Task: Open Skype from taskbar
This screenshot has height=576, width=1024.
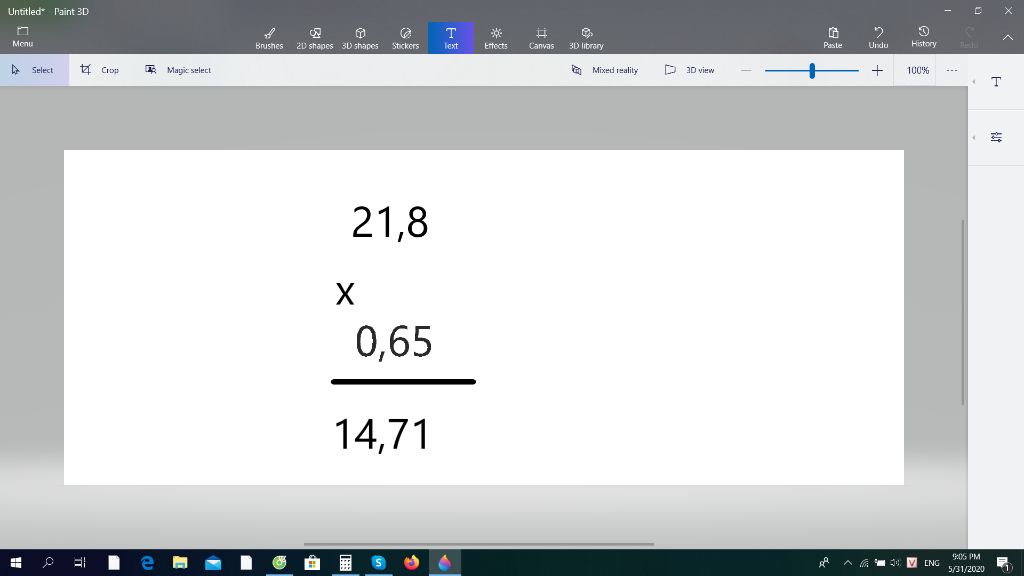Action: pyautogui.click(x=378, y=562)
